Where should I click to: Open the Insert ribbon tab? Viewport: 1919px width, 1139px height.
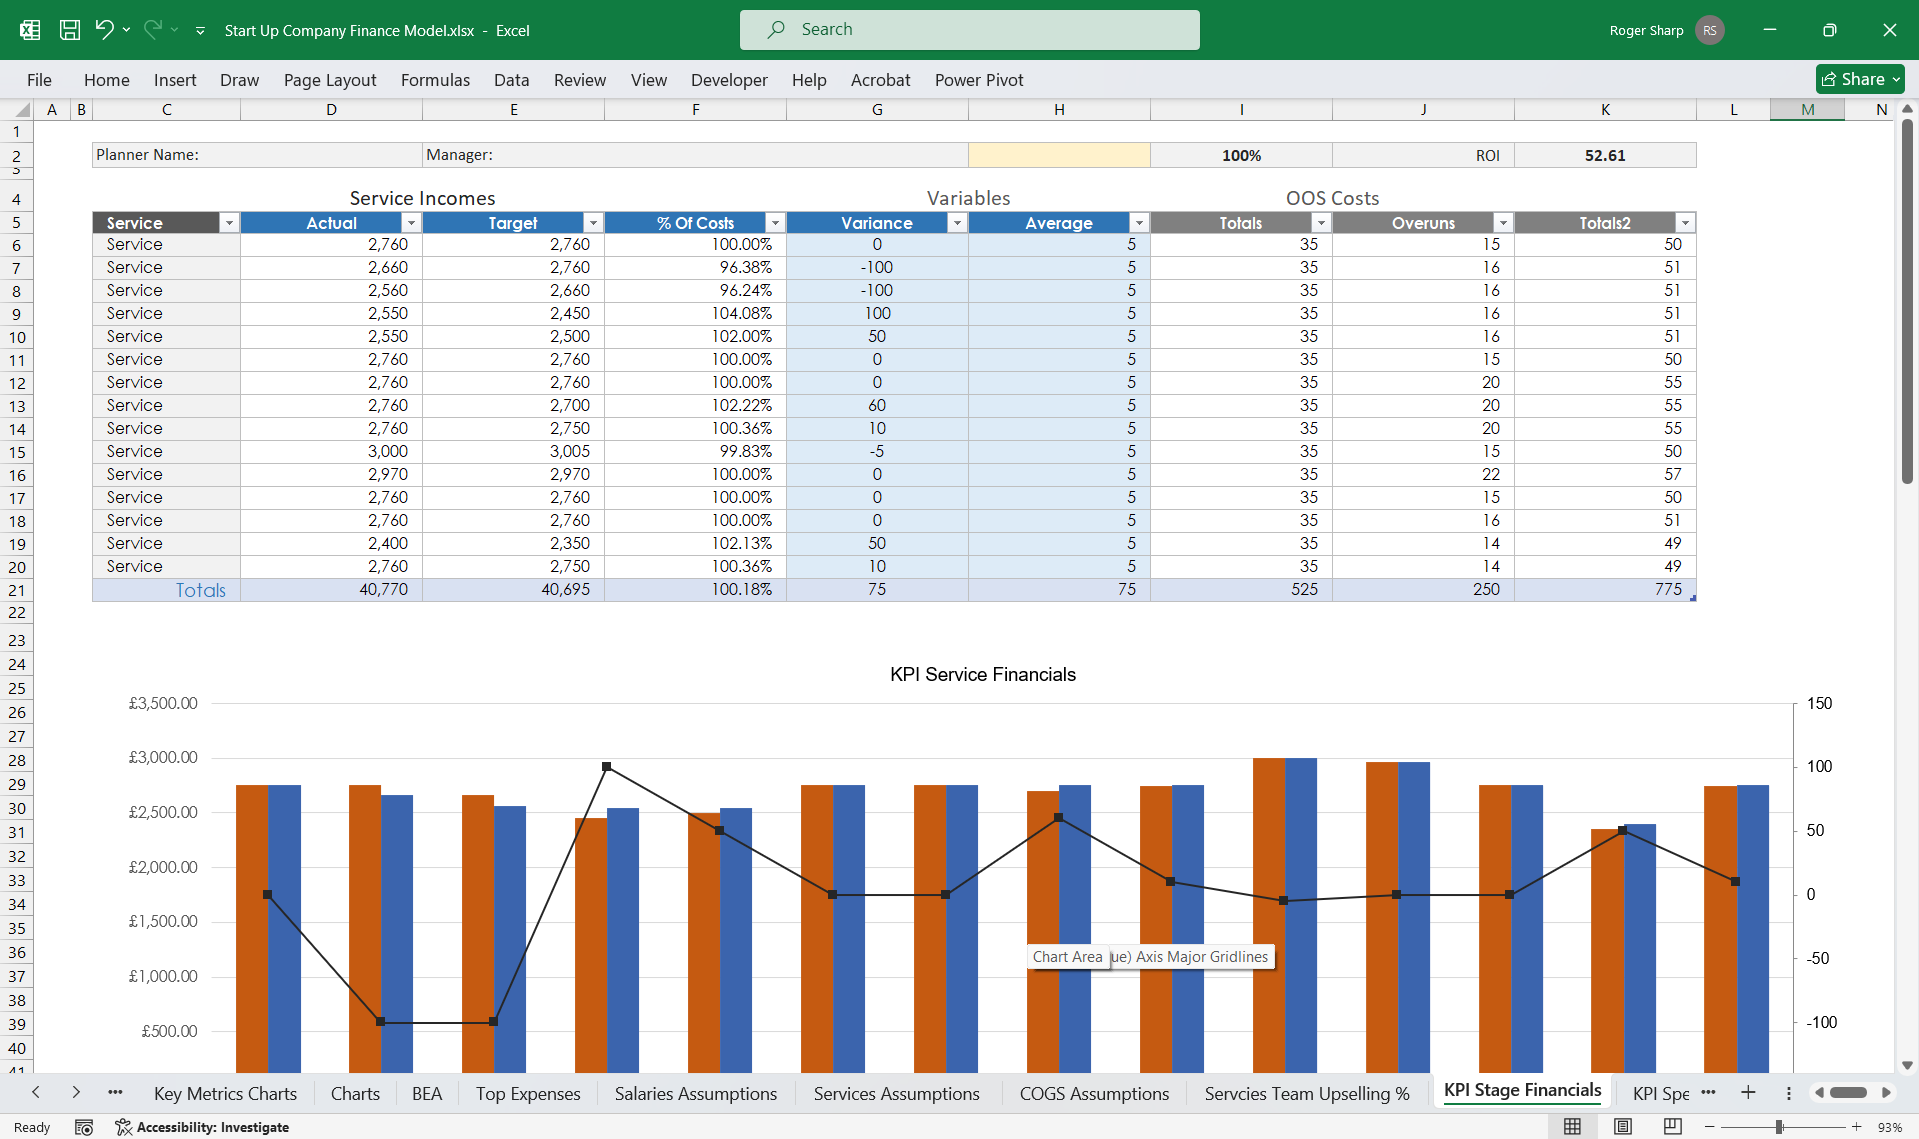click(x=175, y=80)
